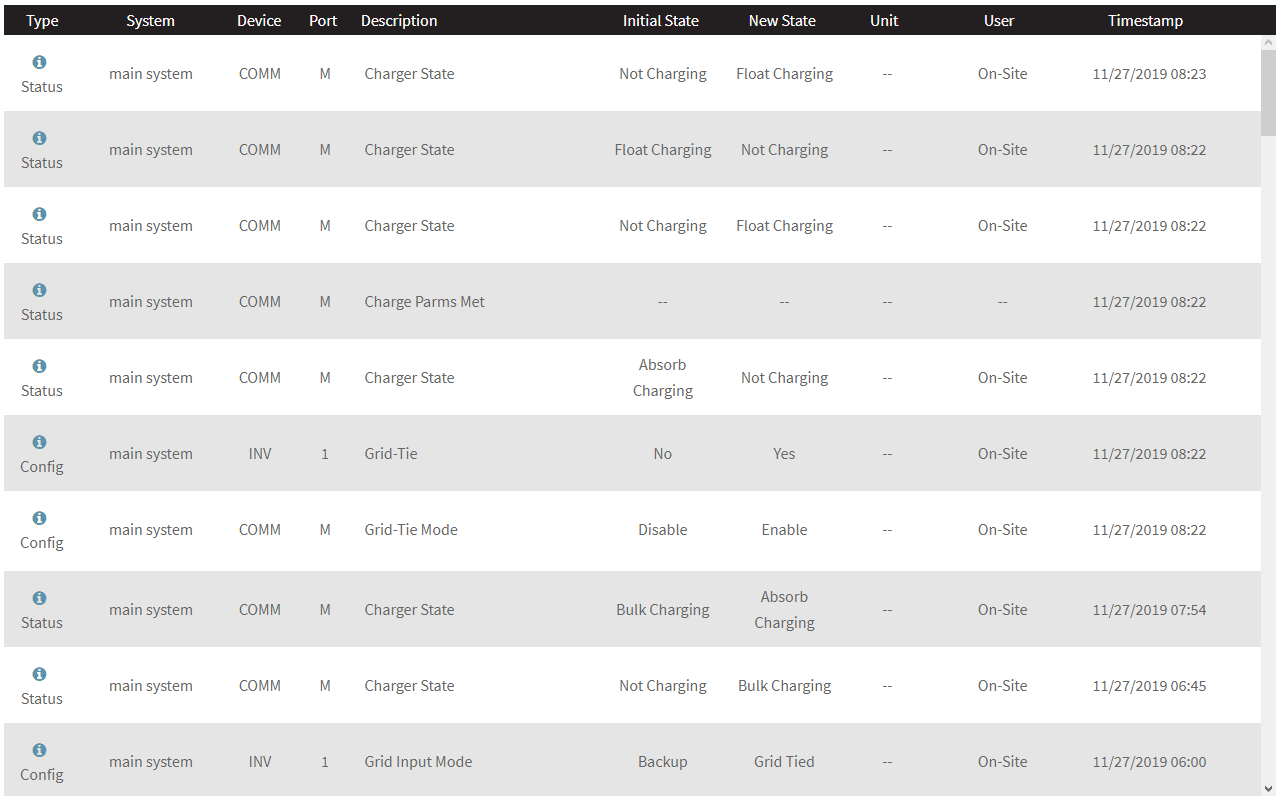Sort by the Timestamp column header
The image size is (1287, 807).
1145,21
